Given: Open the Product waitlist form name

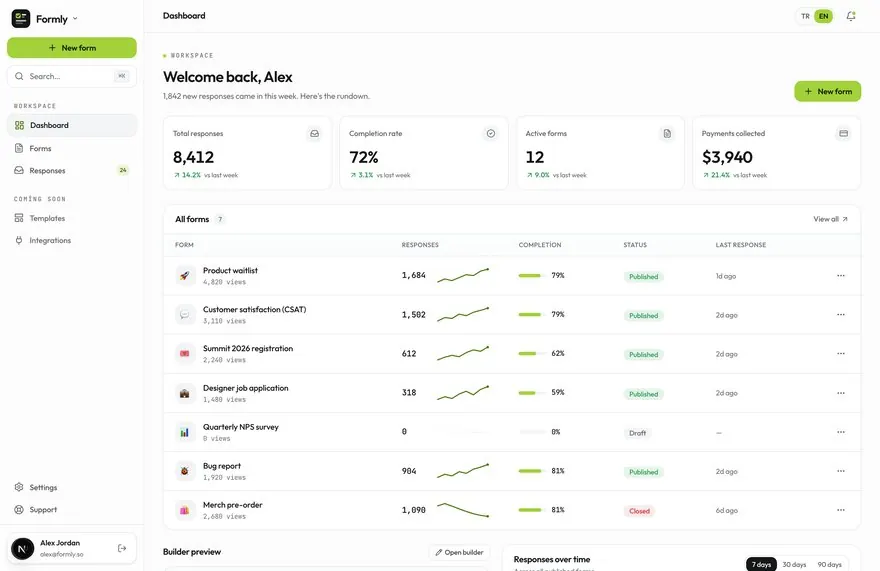Looking at the screenshot, I should [230, 271].
